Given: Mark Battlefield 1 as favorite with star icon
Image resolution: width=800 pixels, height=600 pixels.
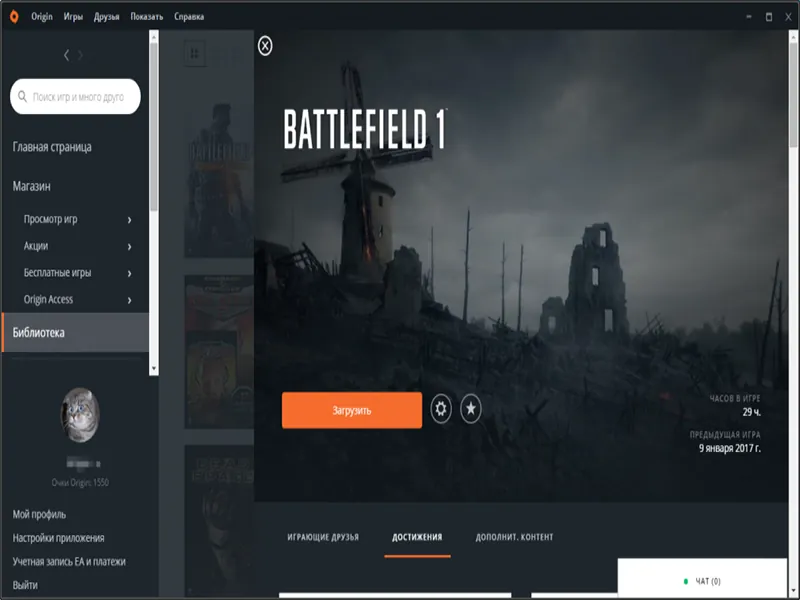Looking at the screenshot, I should click(471, 409).
